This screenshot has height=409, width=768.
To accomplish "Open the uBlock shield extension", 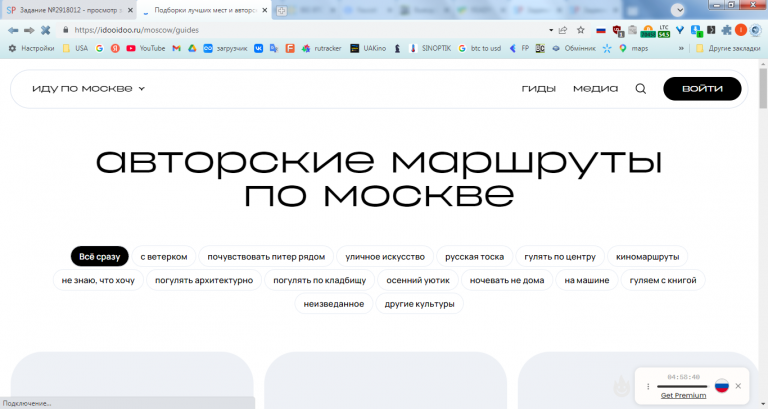I will click(618, 31).
